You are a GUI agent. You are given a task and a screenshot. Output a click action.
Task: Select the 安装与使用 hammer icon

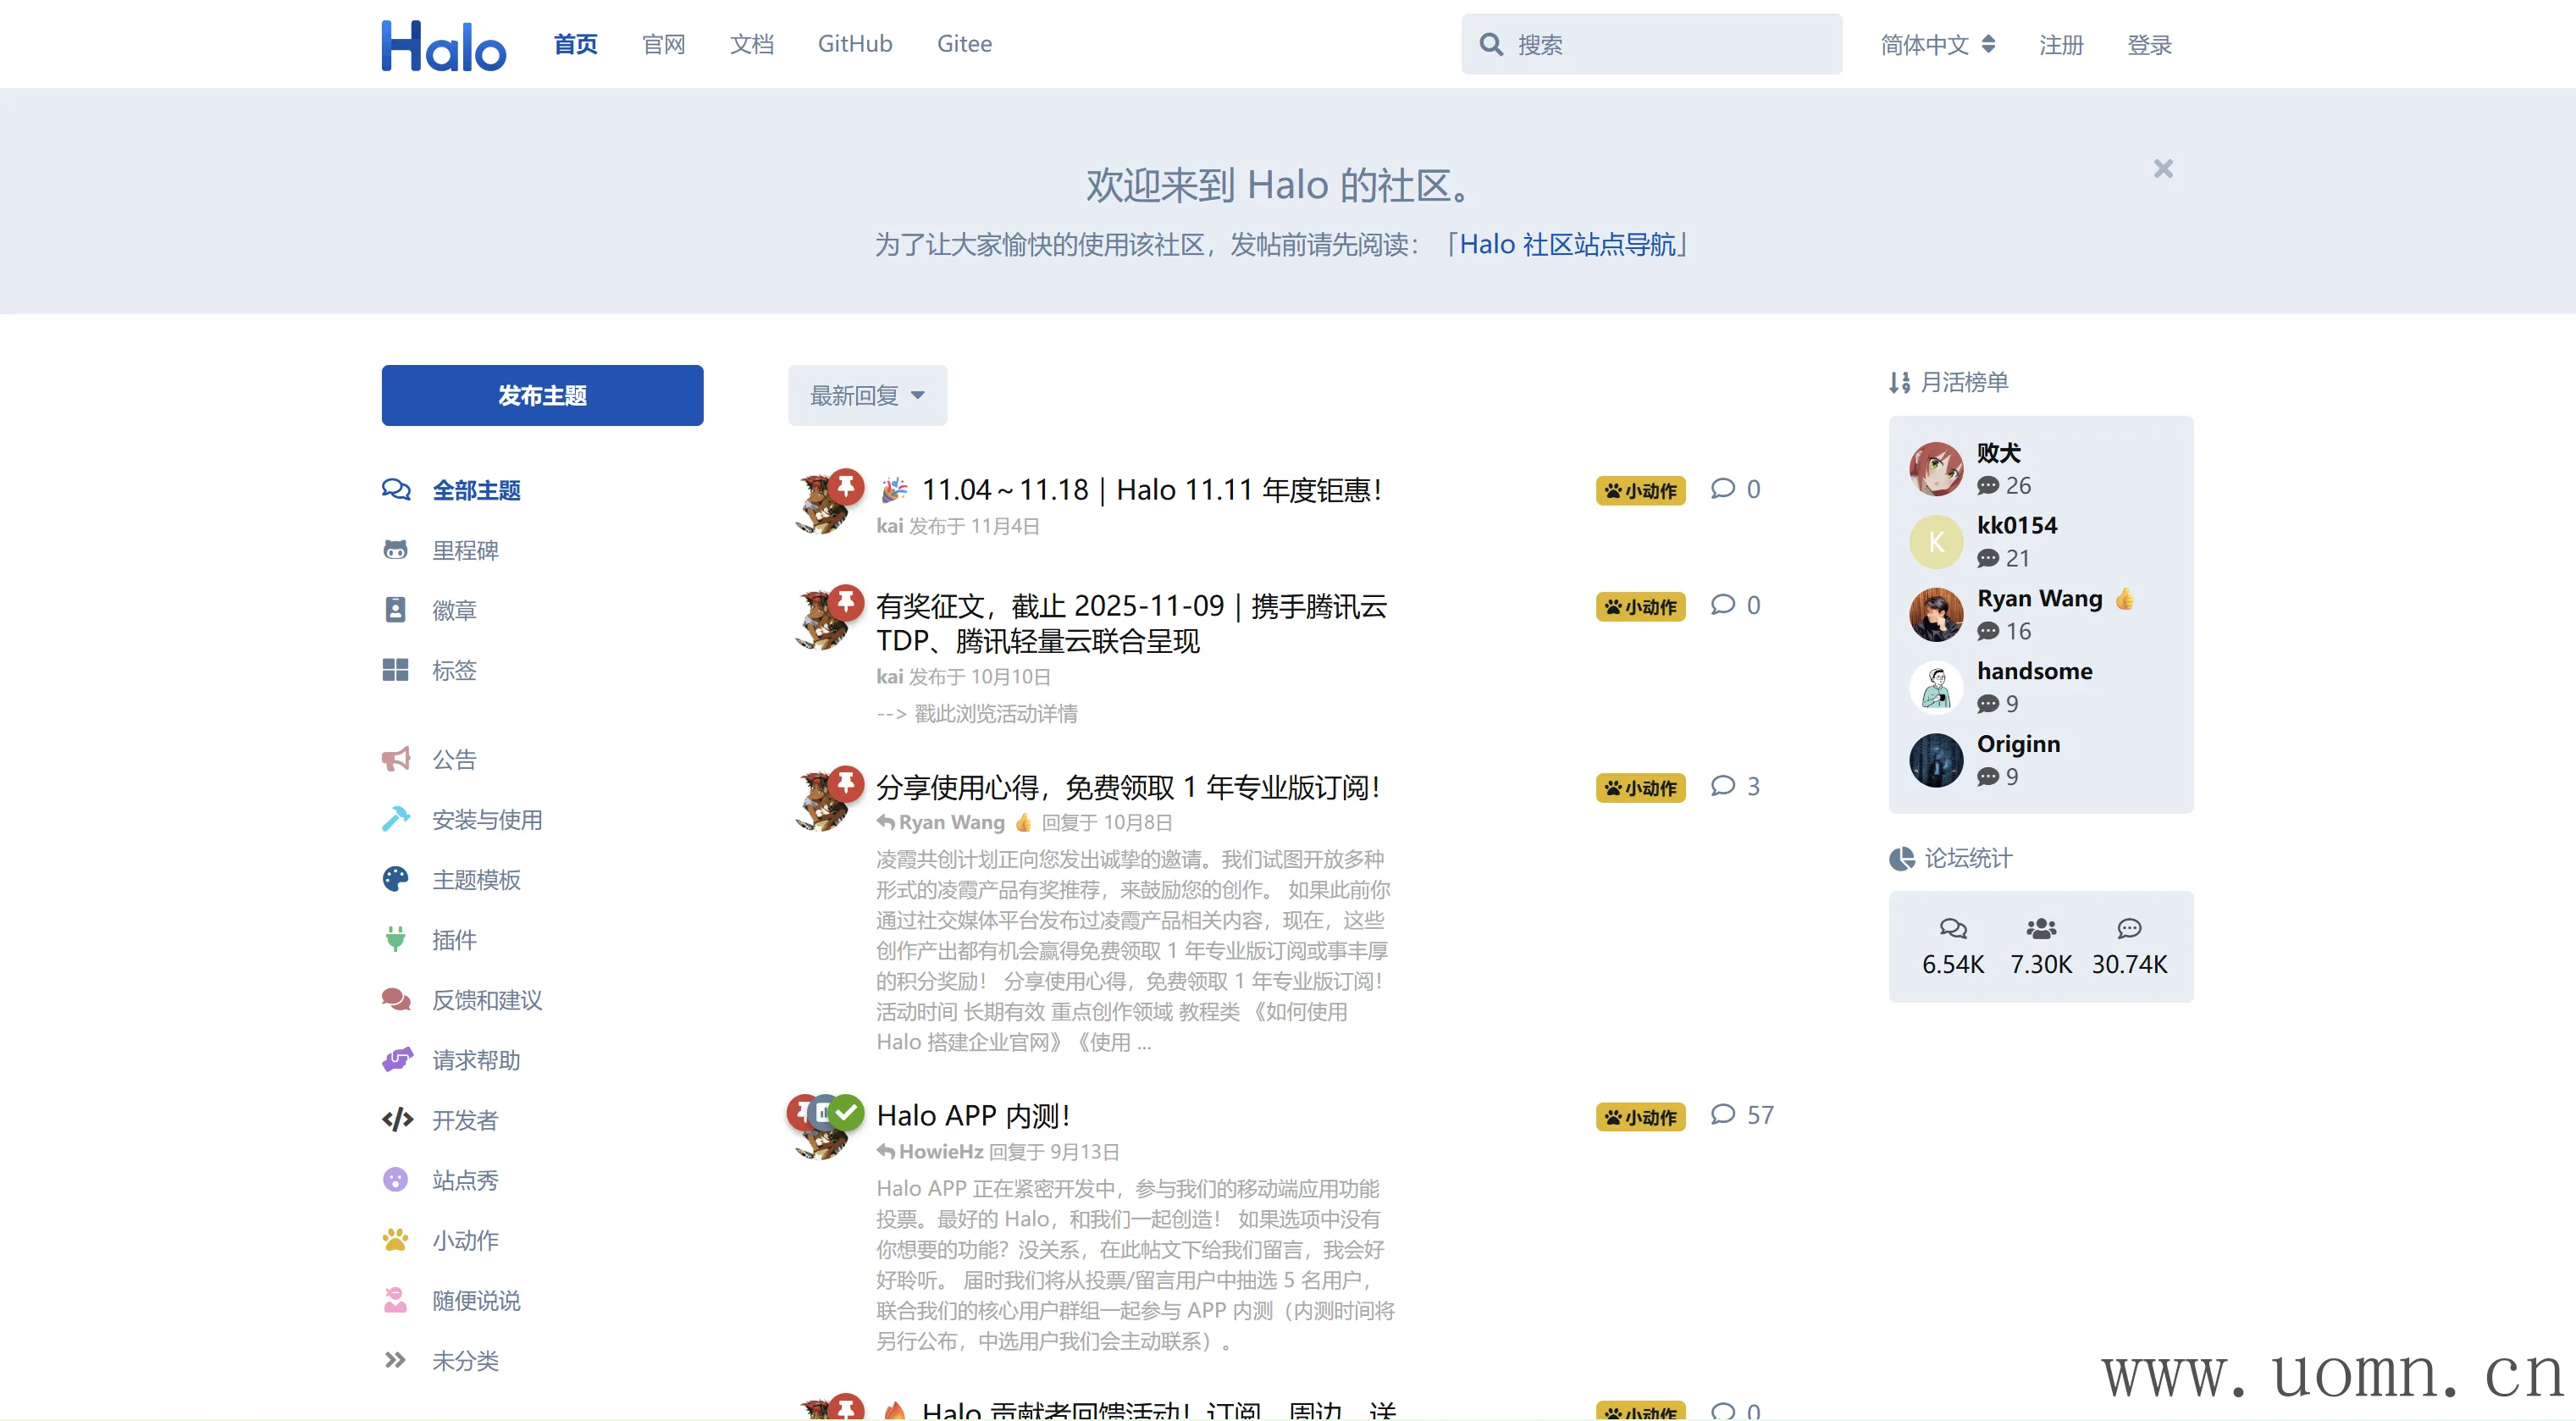396,819
